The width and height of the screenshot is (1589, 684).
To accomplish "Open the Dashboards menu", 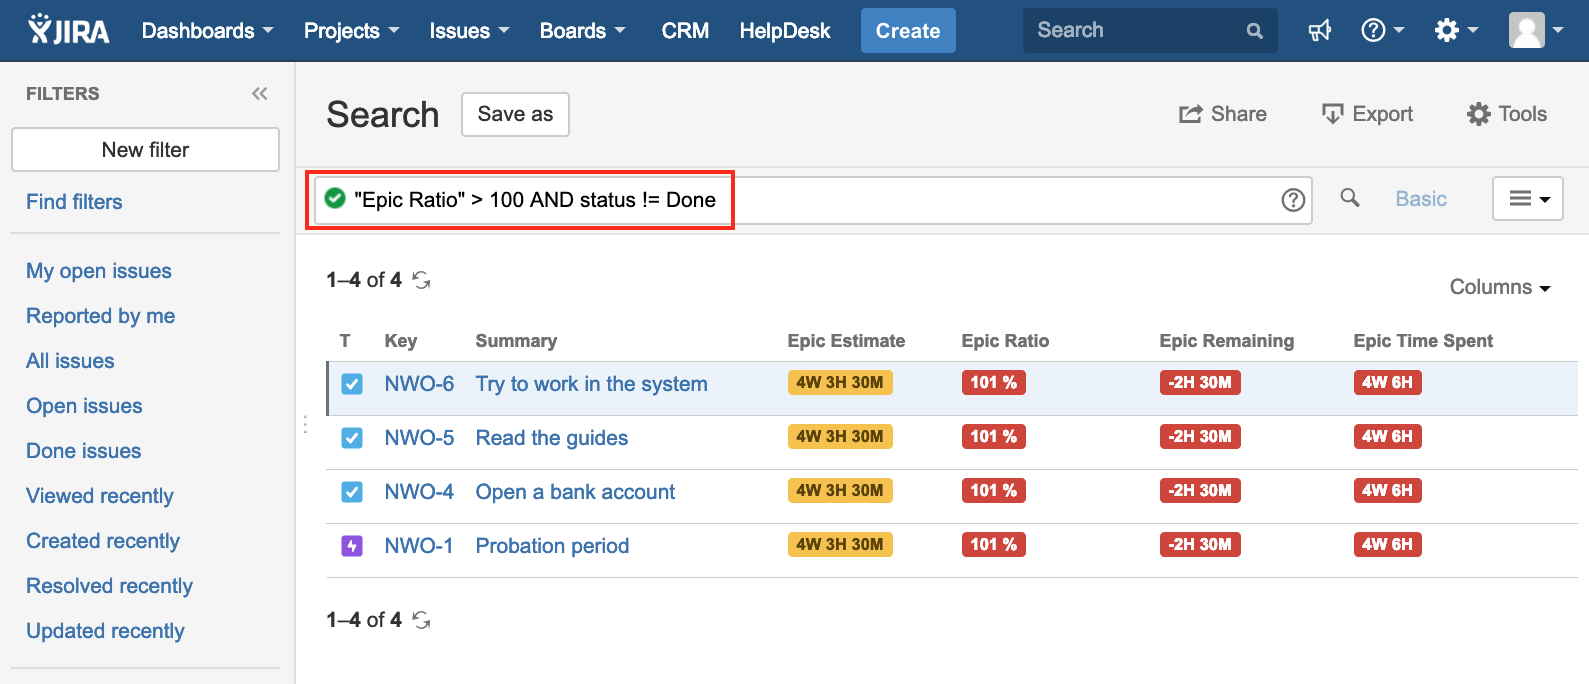I will 208,31.
